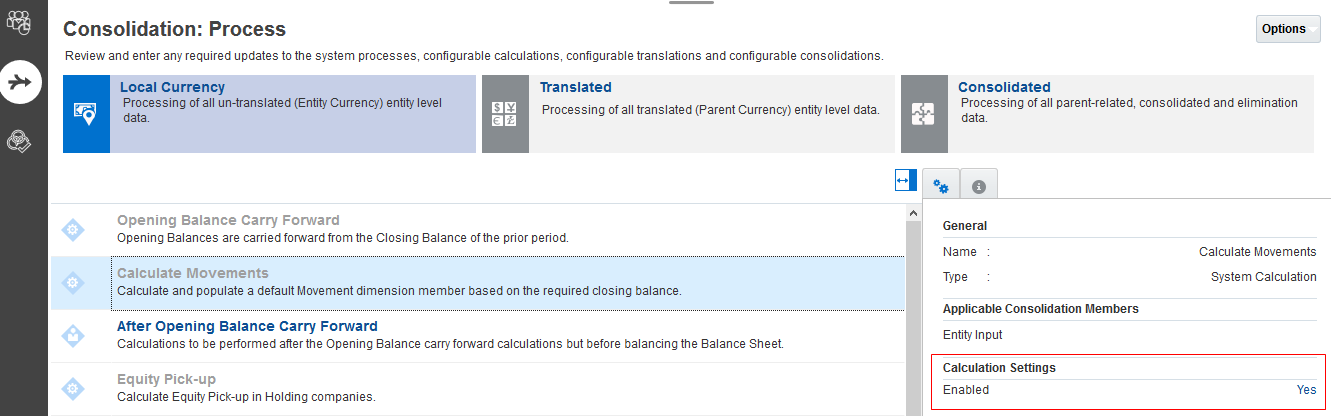The width and height of the screenshot is (1331, 416).
Task: Switch to the Consolidated process tab
Action: (1004, 88)
